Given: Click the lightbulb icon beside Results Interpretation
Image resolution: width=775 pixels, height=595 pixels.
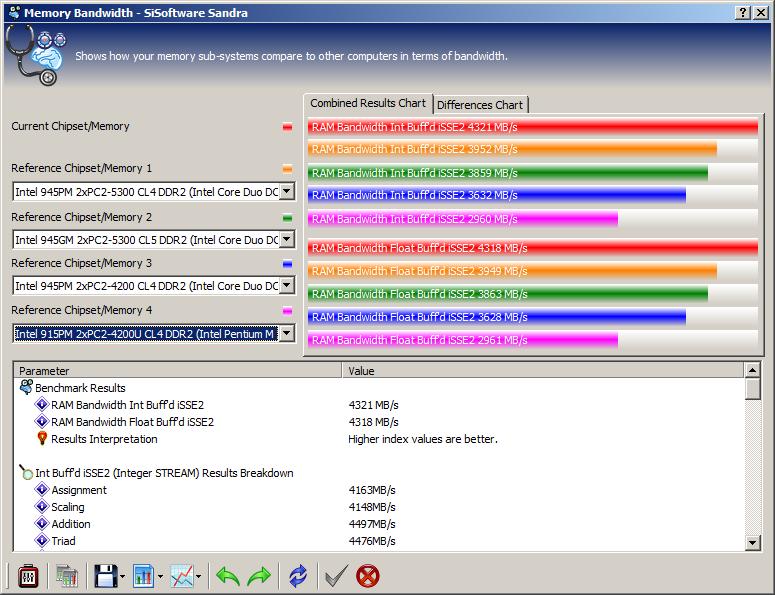Looking at the screenshot, I should [42, 438].
